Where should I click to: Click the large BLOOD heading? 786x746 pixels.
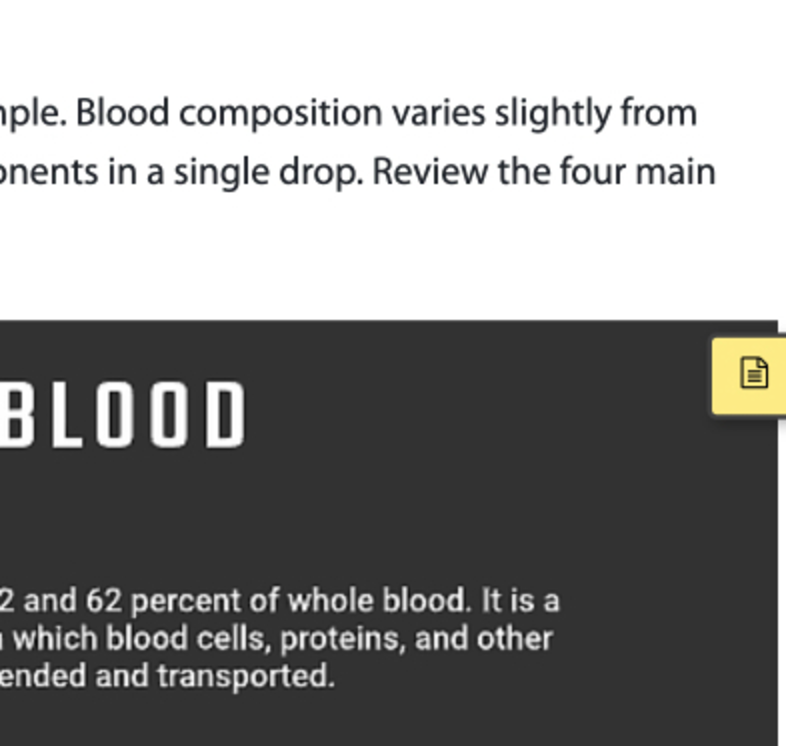123,414
